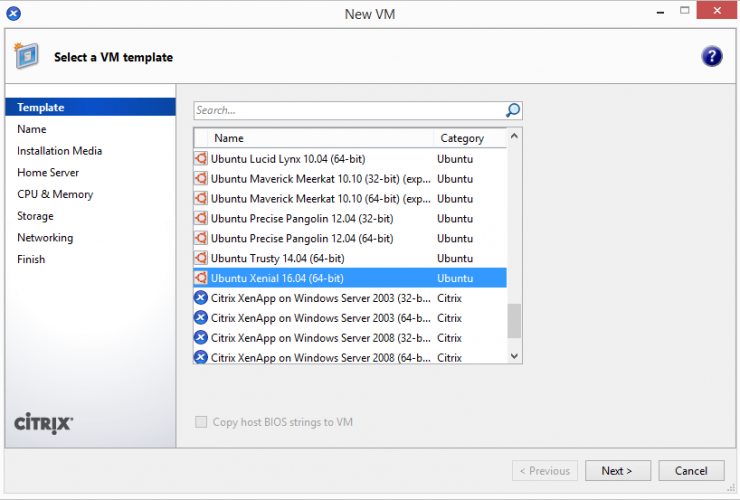Click the XenCenter icon in the title bar
The width and height of the screenshot is (740, 500).
[x=13, y=13]
